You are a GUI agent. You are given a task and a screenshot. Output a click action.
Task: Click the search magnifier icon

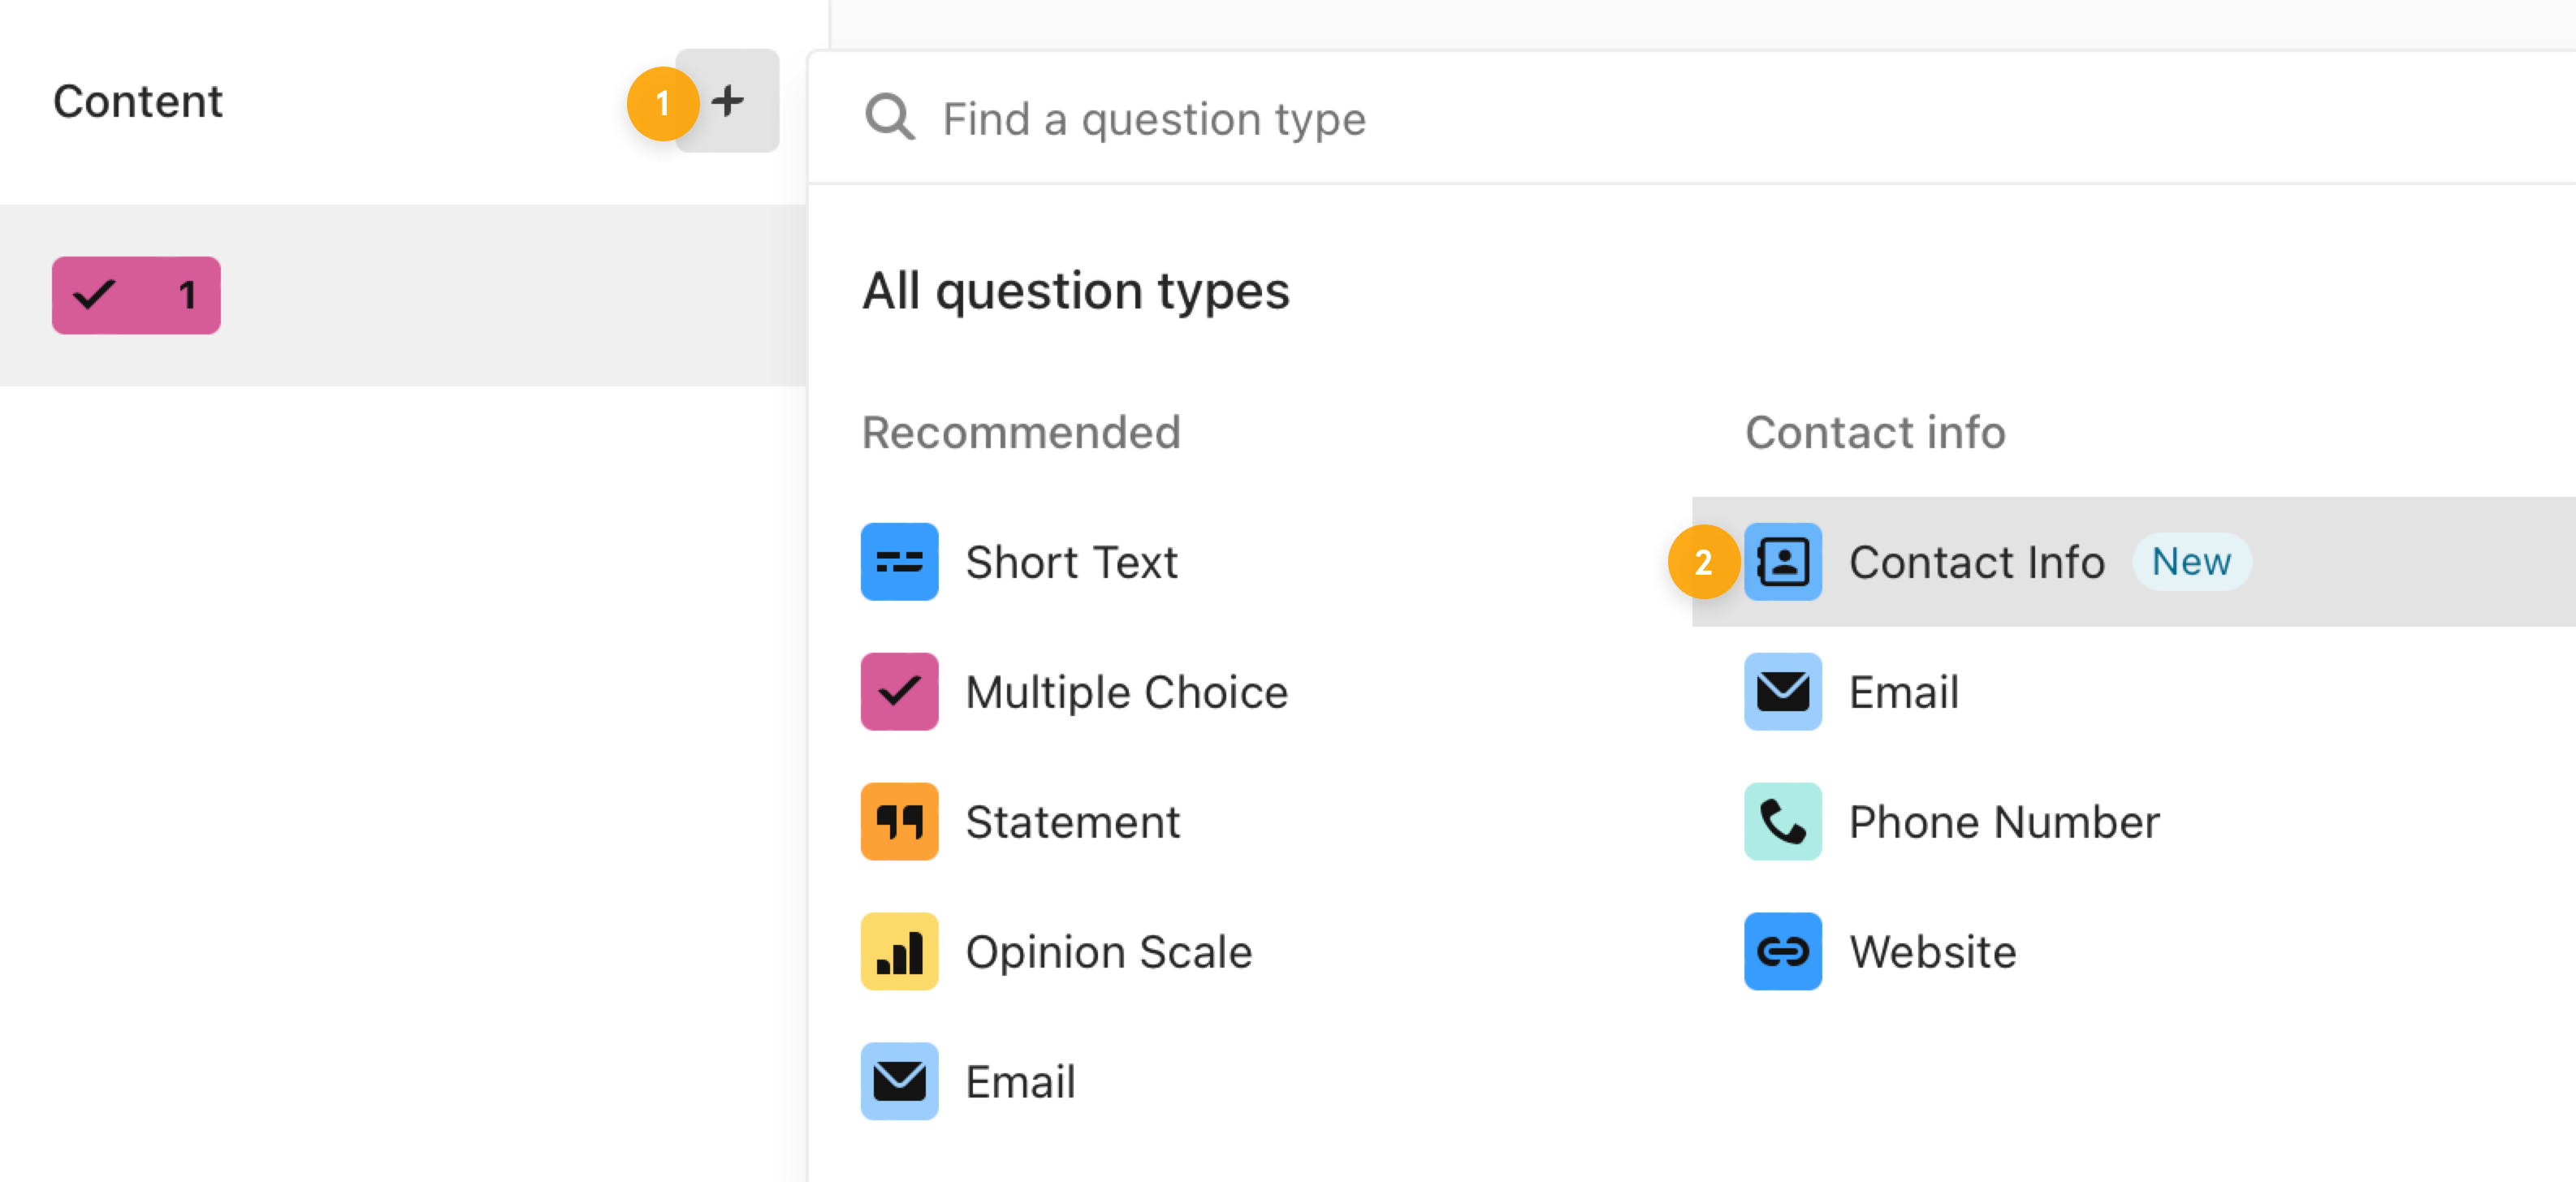[889, 118]
